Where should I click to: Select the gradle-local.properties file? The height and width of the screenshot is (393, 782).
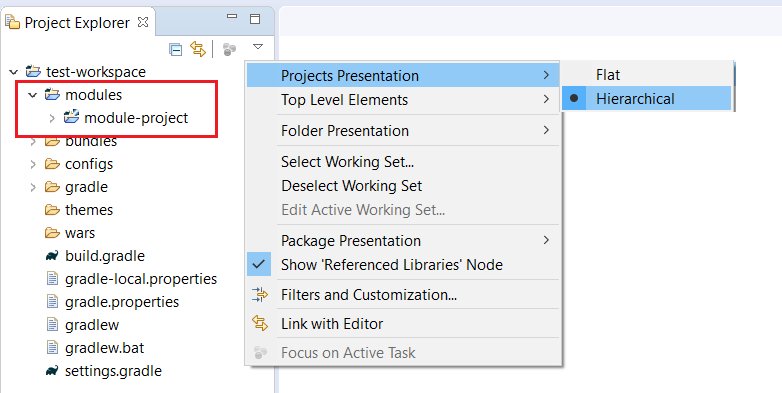click(141, 279)
